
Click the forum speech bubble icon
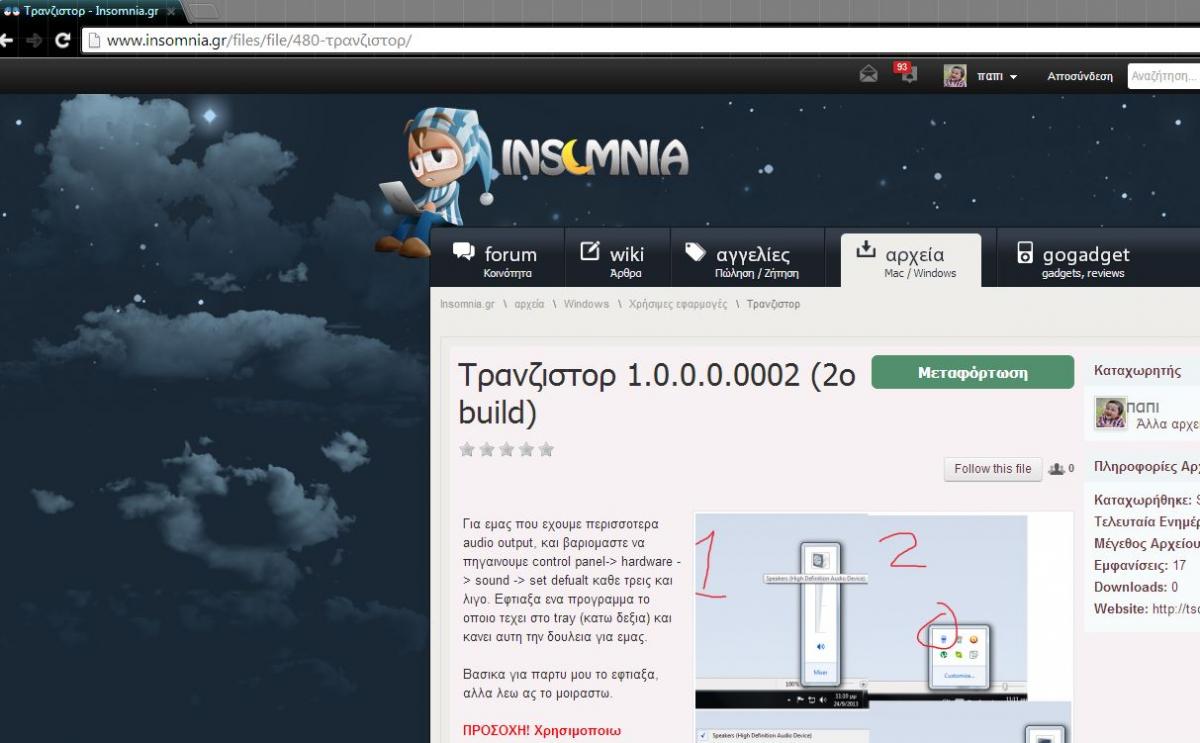[463, 251]
